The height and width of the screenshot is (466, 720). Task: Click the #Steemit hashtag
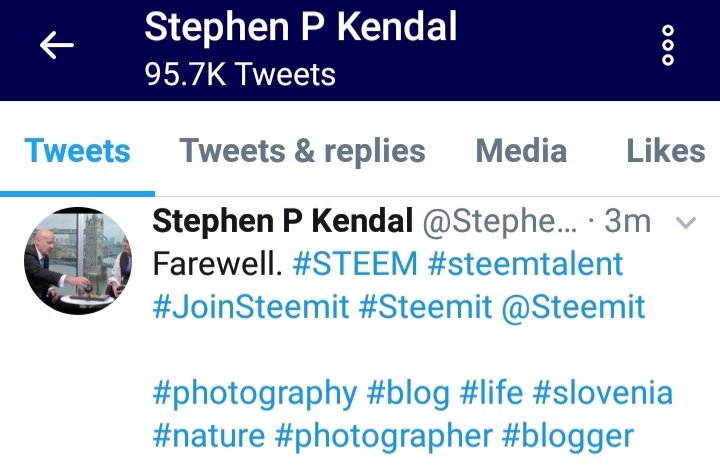[426, 307]
